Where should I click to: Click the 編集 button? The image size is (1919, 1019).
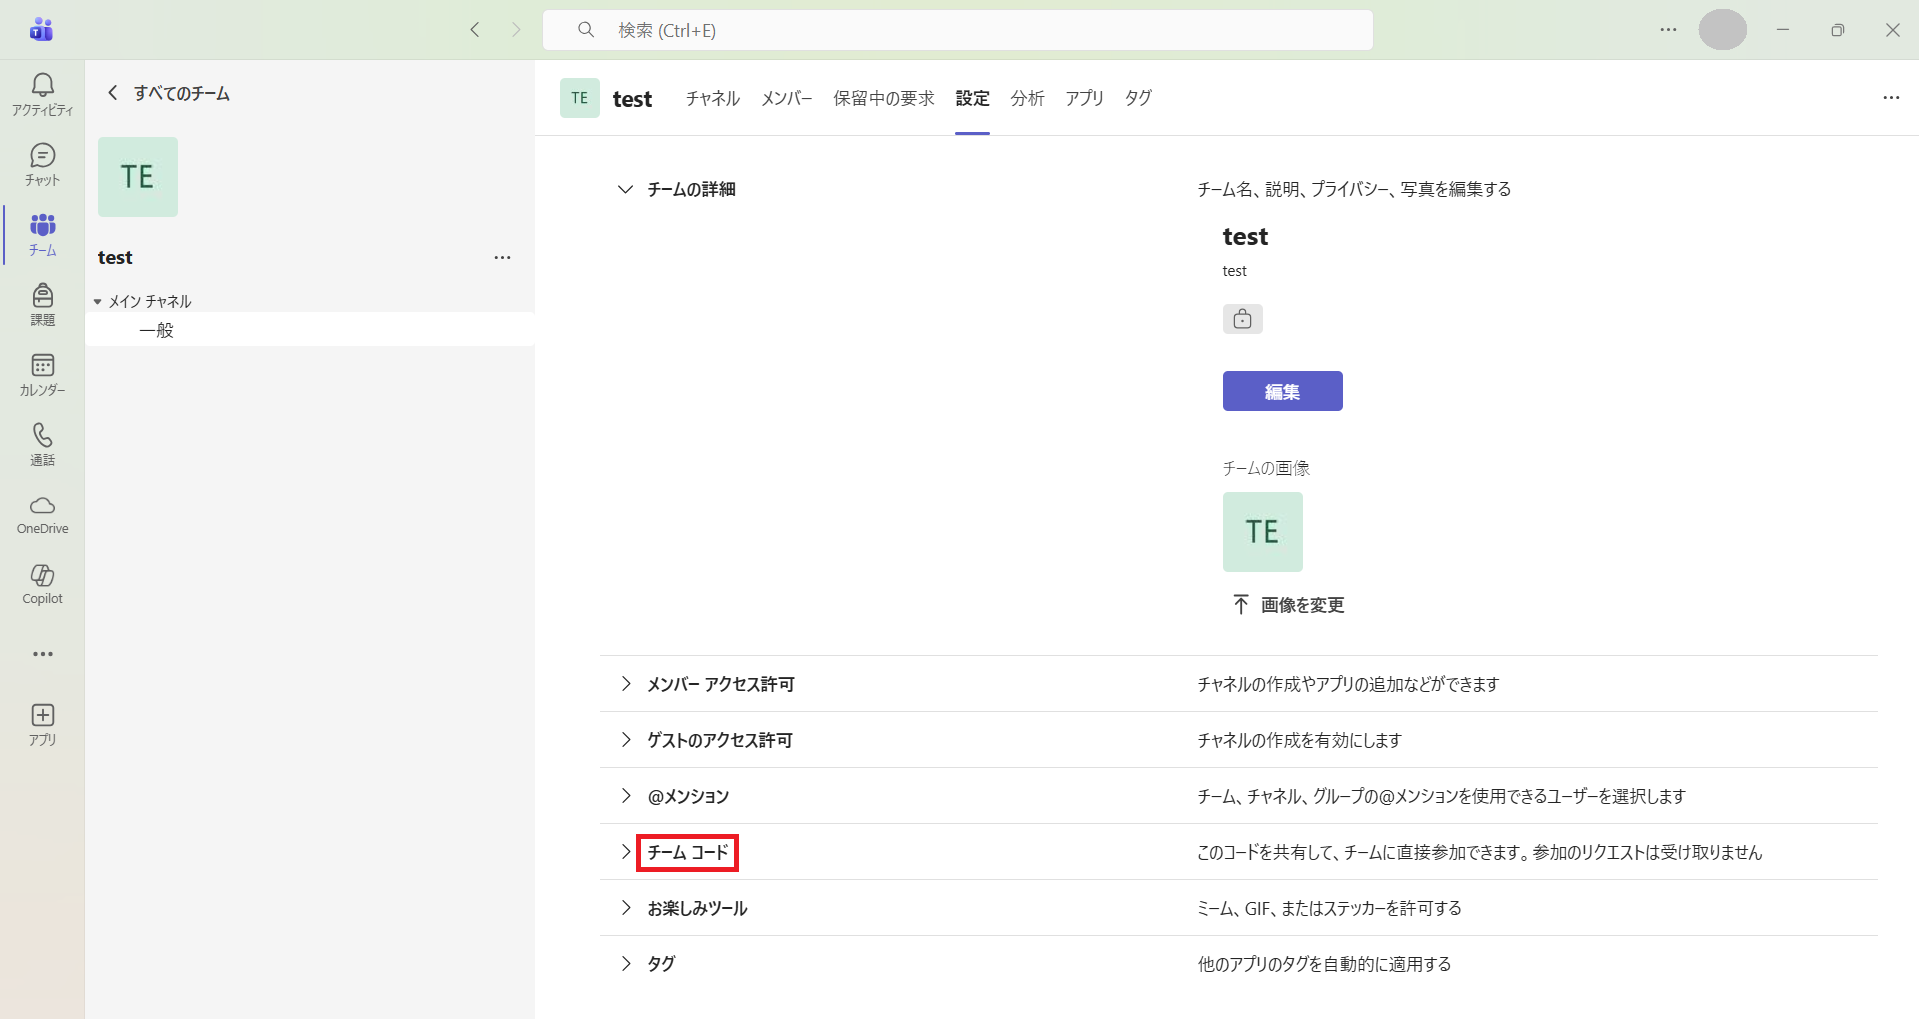pyautogui.click(x=1282, y=391)
